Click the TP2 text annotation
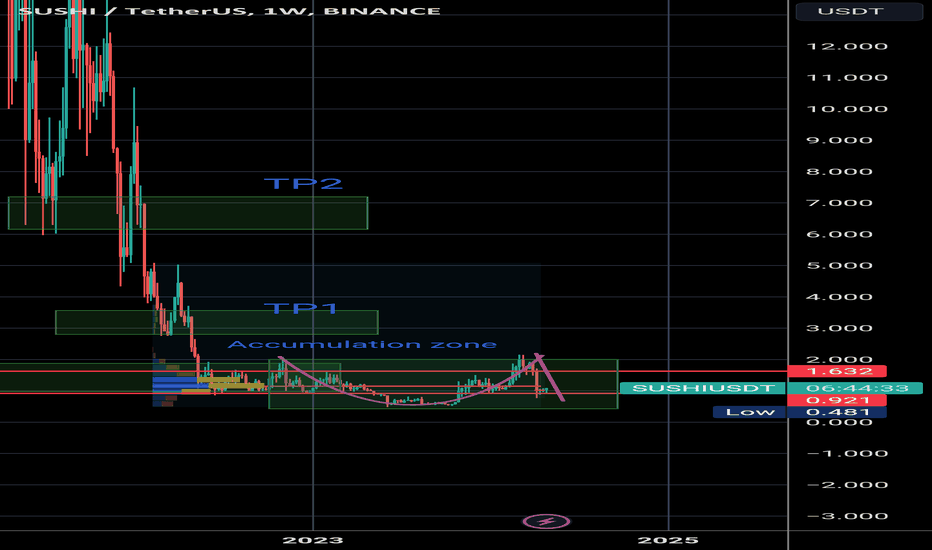This screenshot has width=932, height=550. (x=303, y=183)
